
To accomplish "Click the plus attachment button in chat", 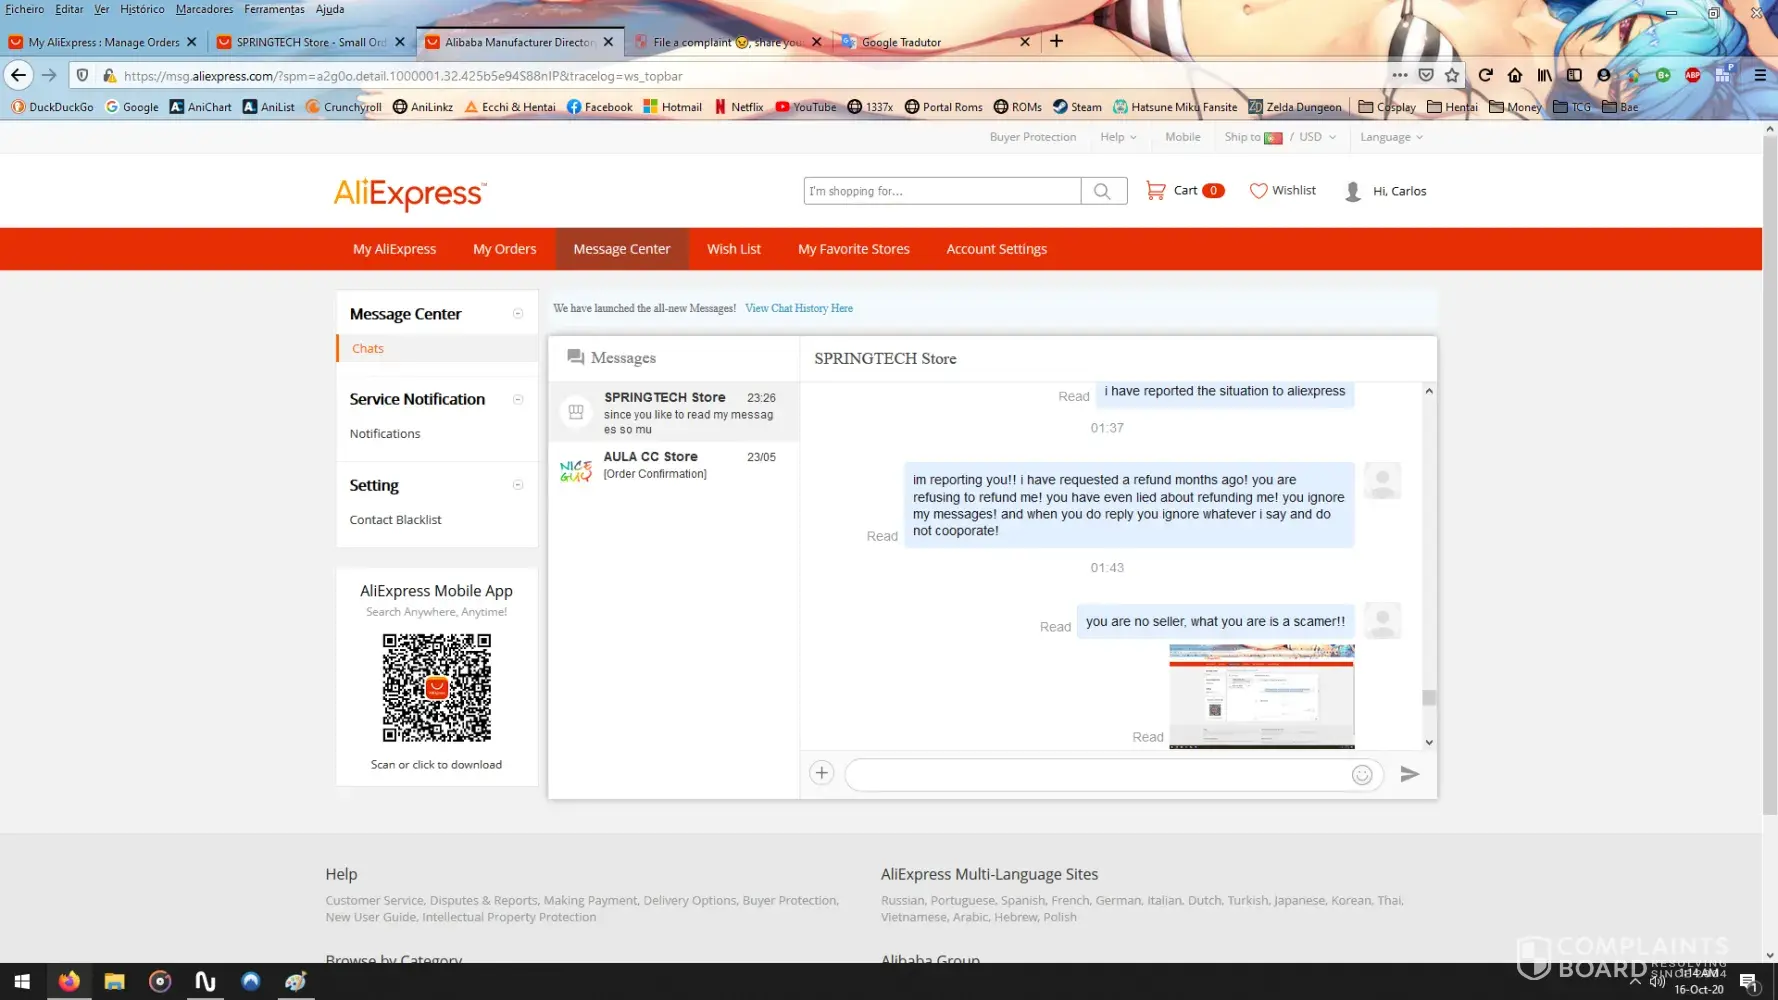I will (x=821, y=773).
